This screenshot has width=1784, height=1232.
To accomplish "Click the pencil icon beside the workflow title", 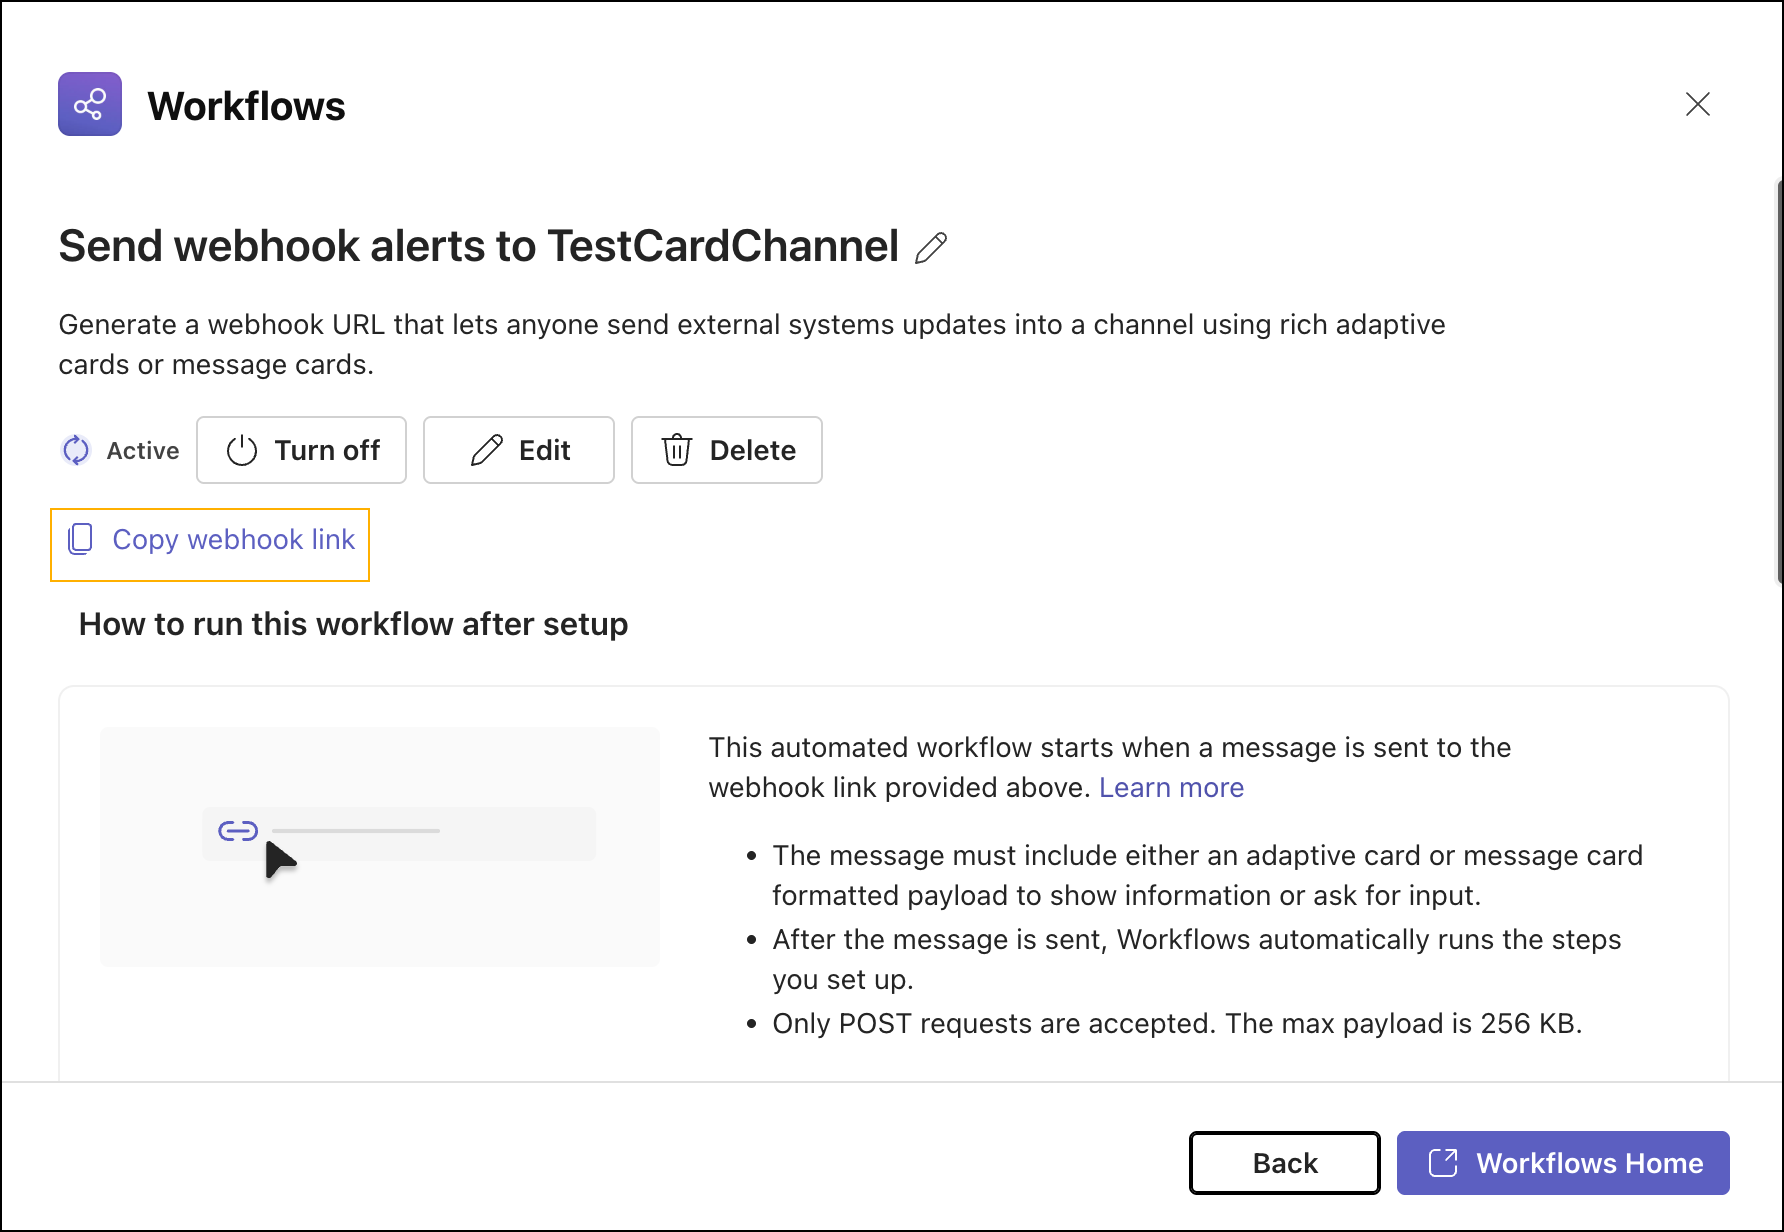I will 931,248.
